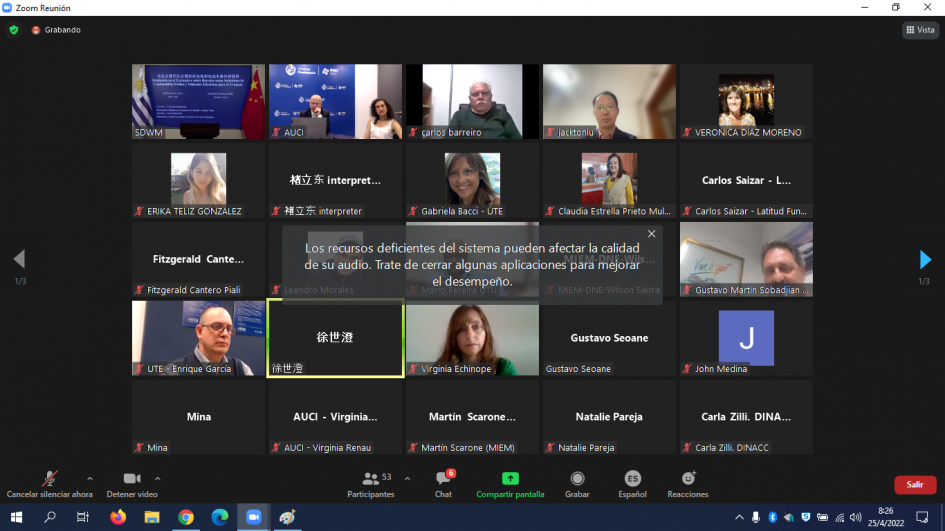Select Claudia Estrella Prieto's tile
Viewport: 945px width, 531px height.
tap(609, 180)
